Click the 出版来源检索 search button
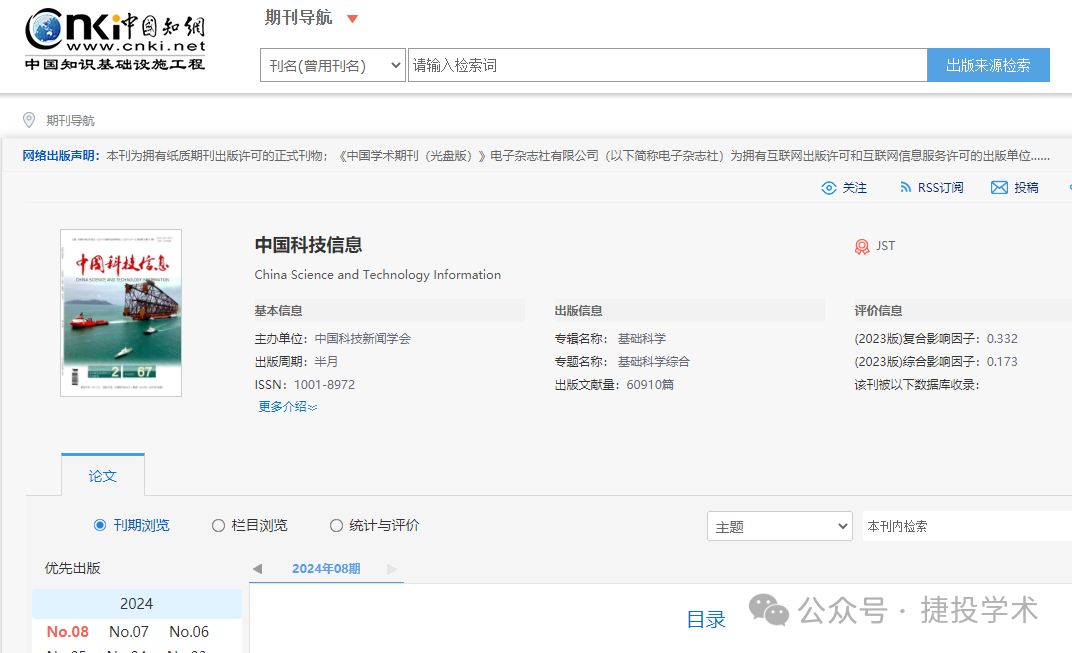 point(988,66)
